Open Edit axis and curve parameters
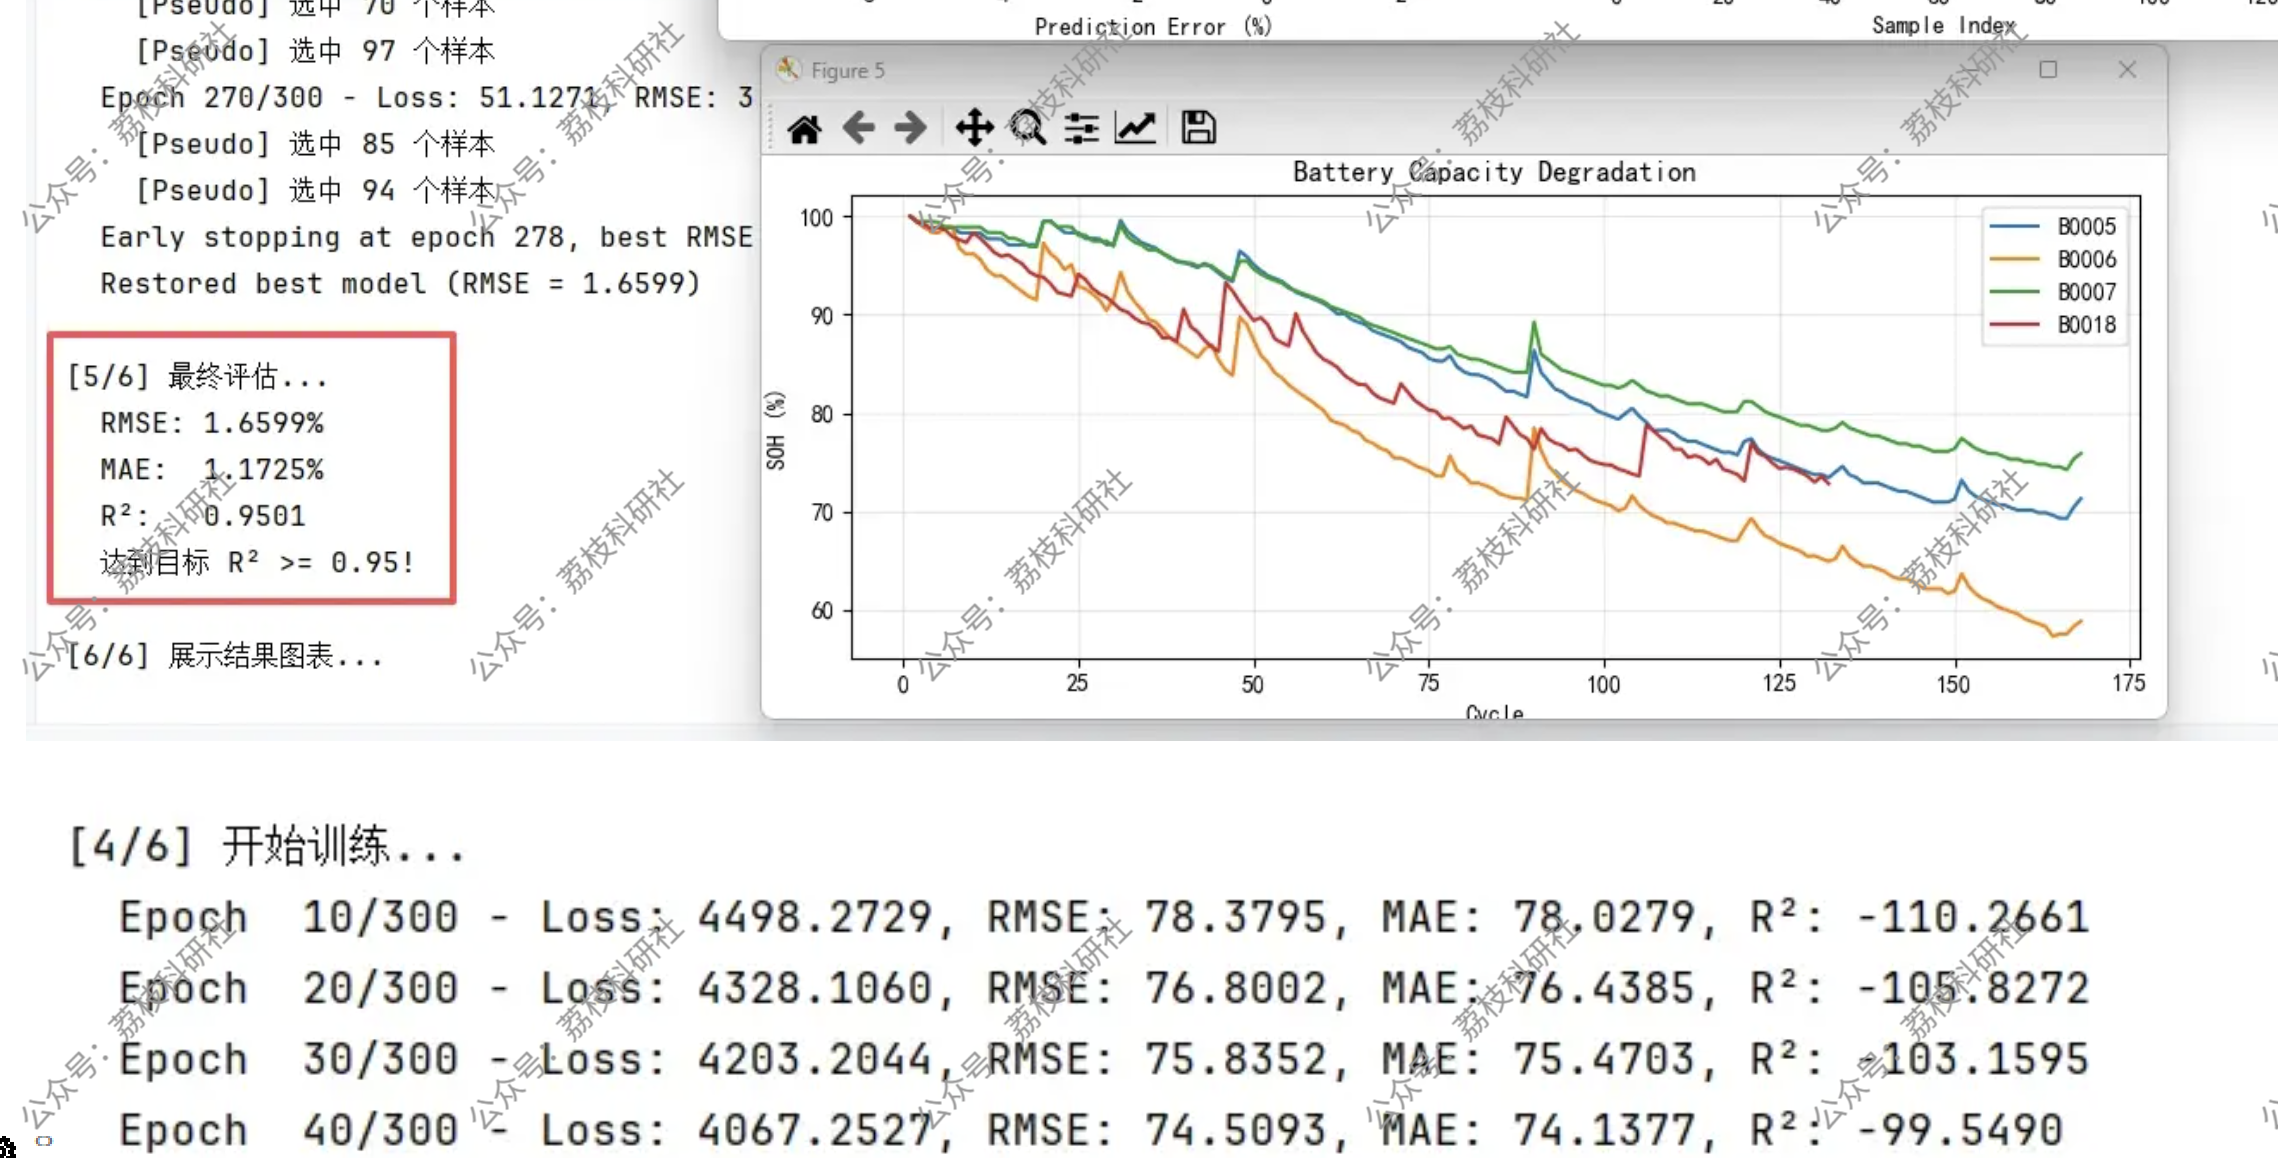 [x=1135, y=128]
